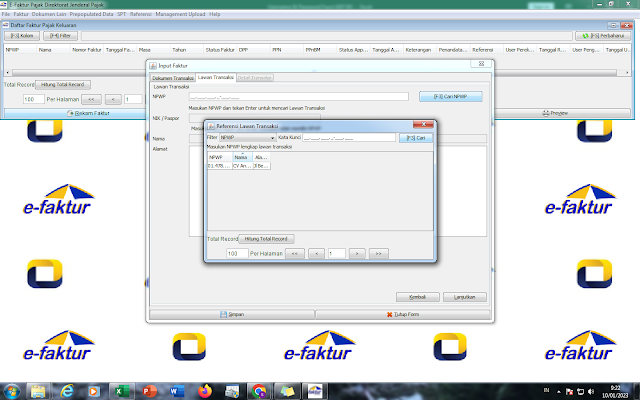
Task: Open the sticky notes taskbar icon
Action: pyautogui.click(x=287, y=391)
